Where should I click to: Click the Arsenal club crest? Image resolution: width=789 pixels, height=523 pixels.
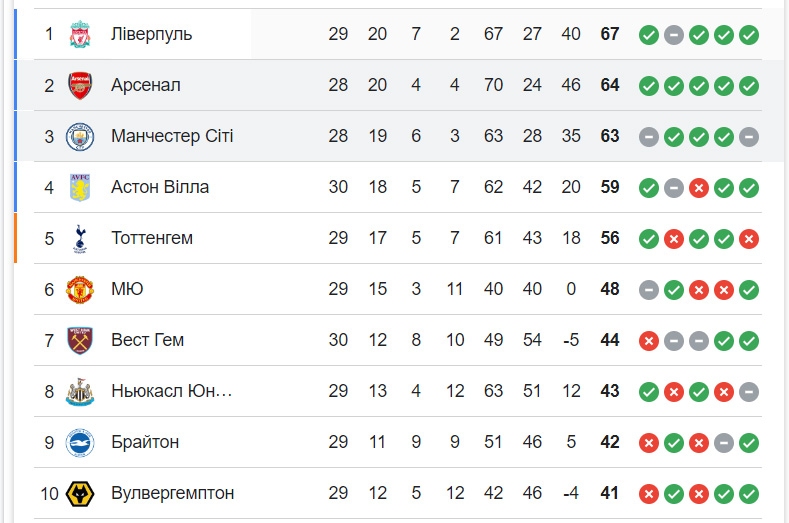79,86
